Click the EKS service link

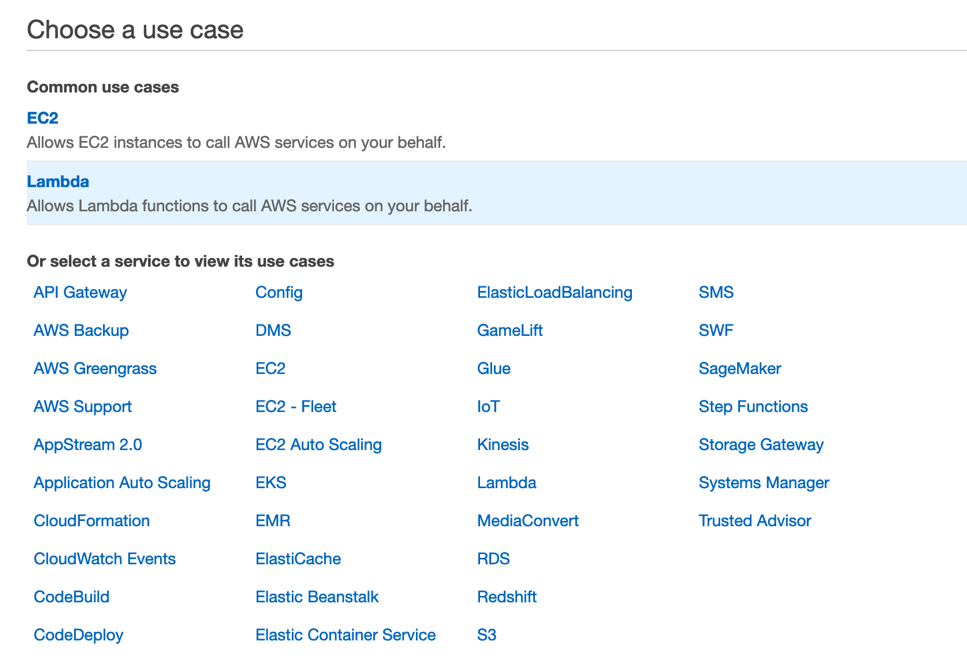pyautogui.click(x=271, y=483)
